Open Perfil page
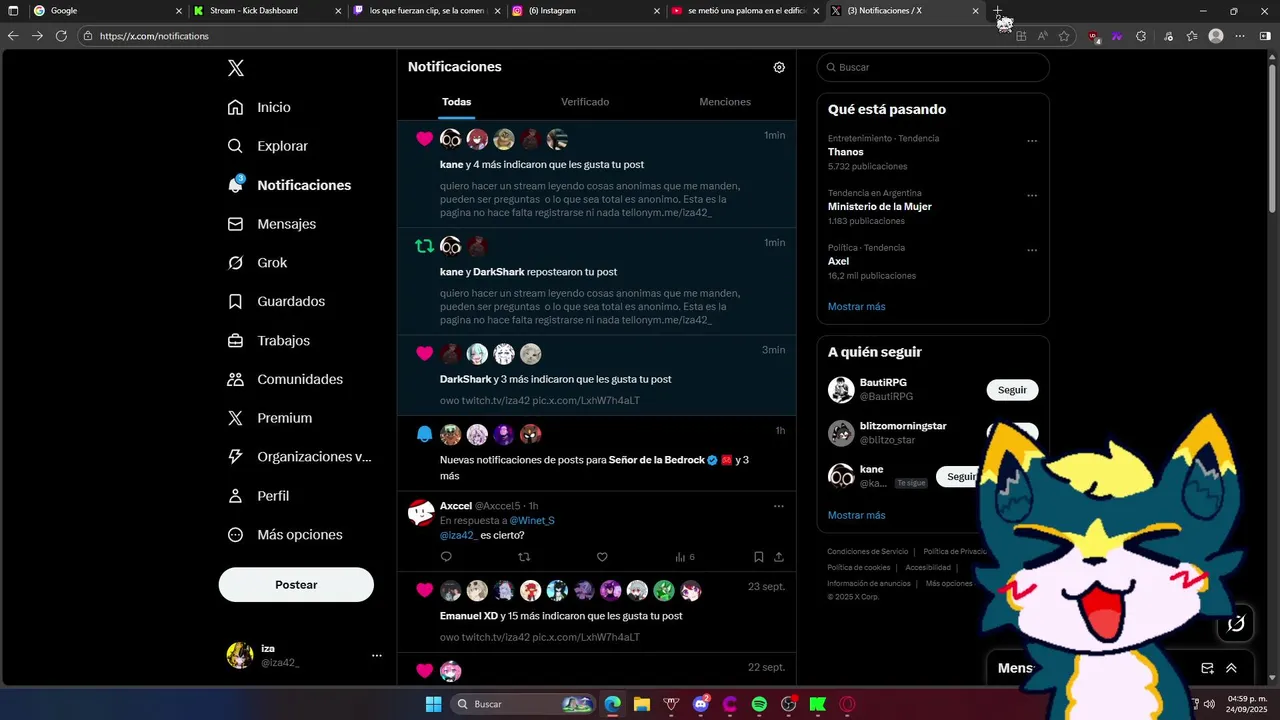The image size is (1280, 720). pyautogui.click(x=259, y=496)
